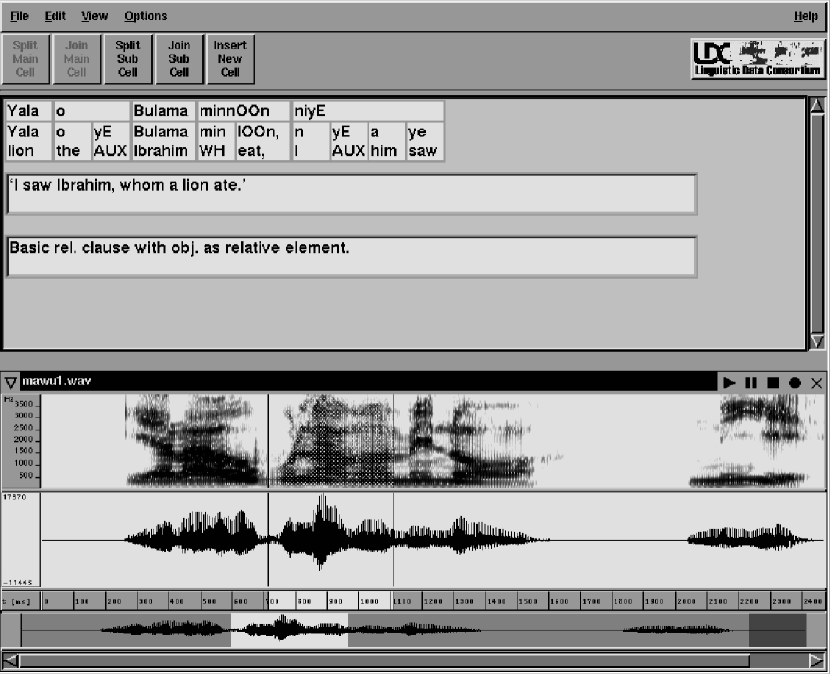
Task: Open the Options menu
Action: [x=146, y=16]
